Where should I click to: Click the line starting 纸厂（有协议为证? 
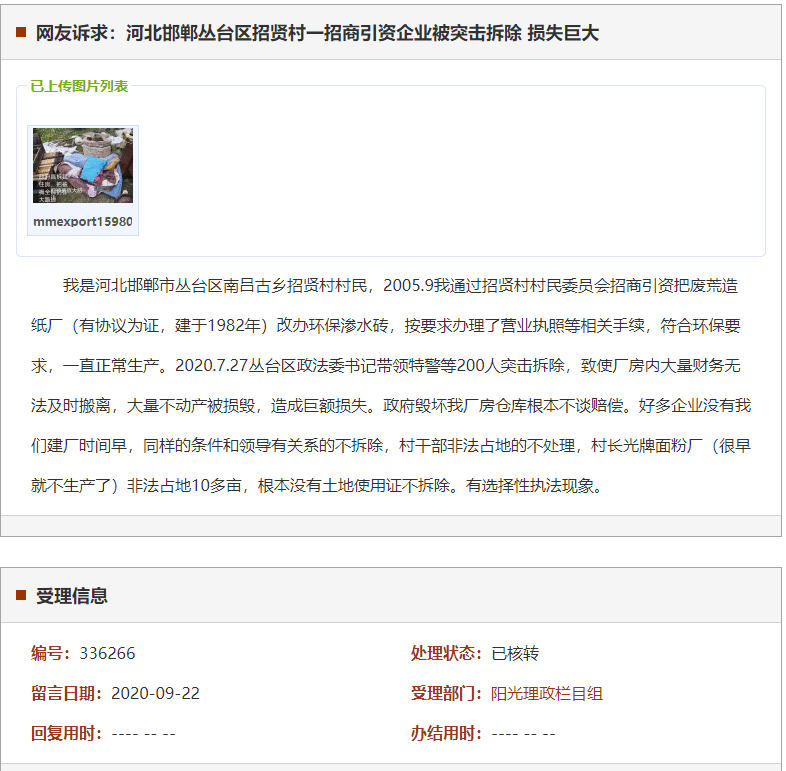pos(385,326)
